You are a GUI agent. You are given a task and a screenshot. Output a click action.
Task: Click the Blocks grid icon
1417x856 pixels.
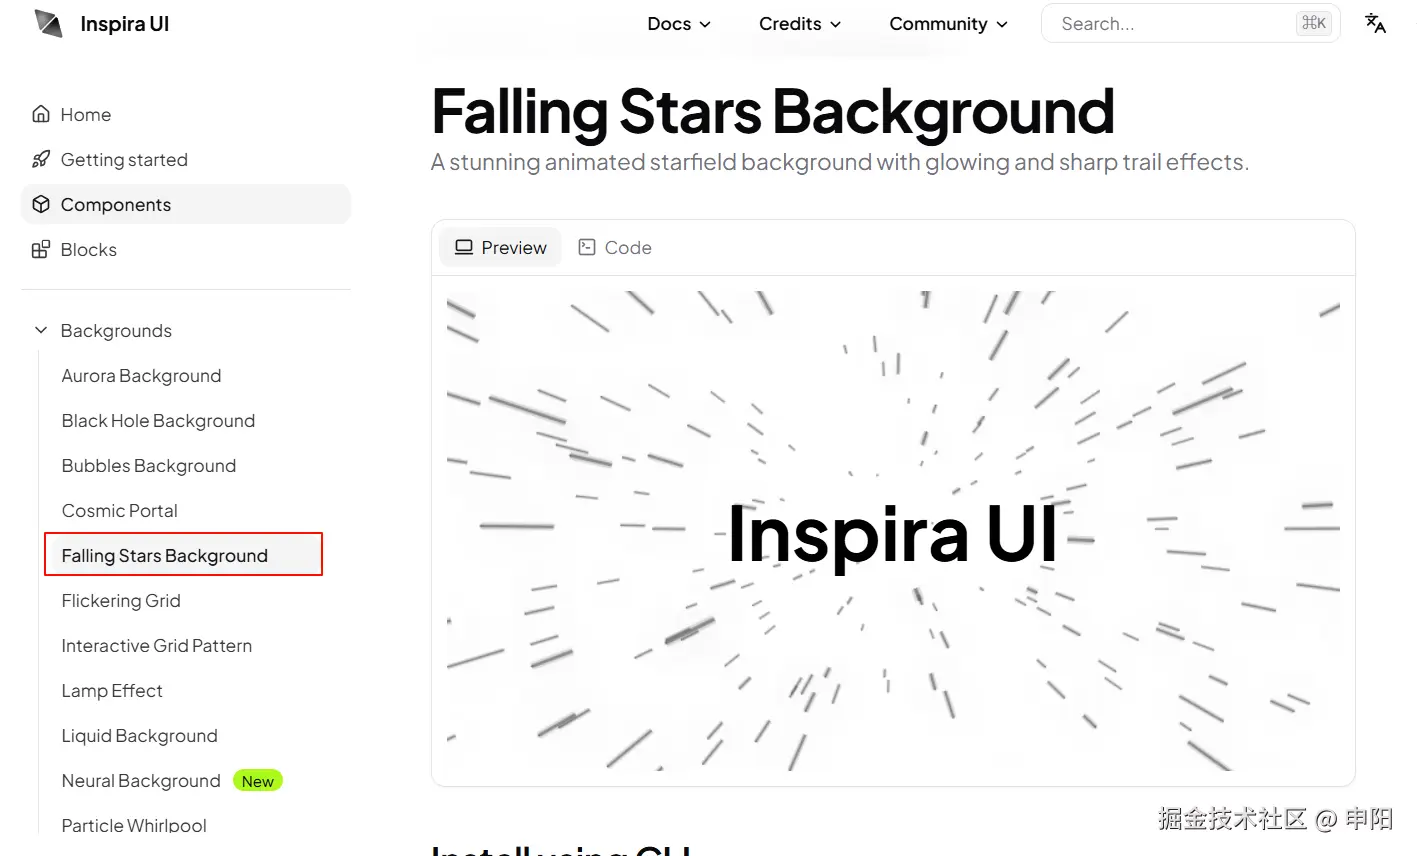tap(41, 249)
